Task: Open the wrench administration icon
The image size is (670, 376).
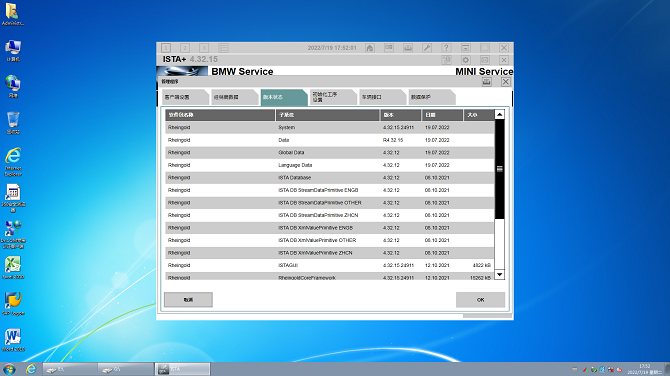Action: point(427,48)
